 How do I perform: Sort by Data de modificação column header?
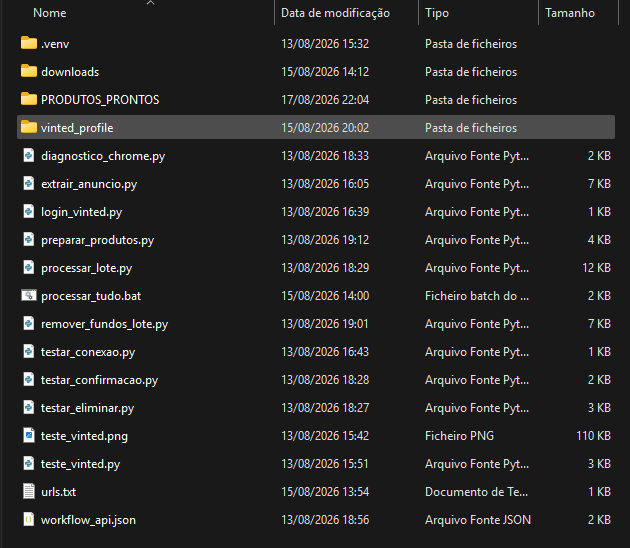tap(335, 13)
